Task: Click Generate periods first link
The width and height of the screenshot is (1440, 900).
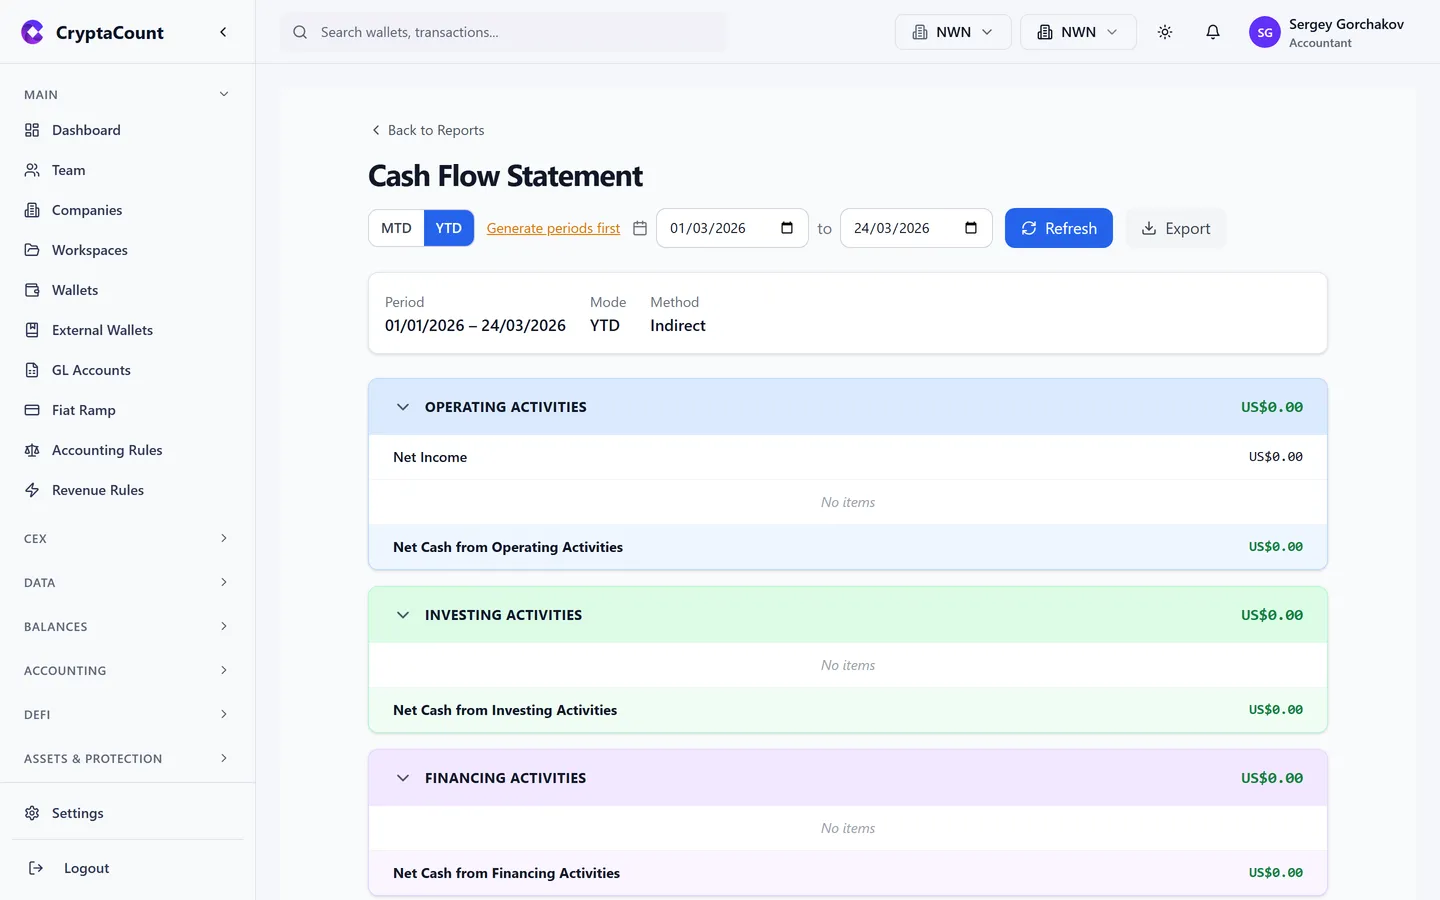Action: click(x=553, y=228)
